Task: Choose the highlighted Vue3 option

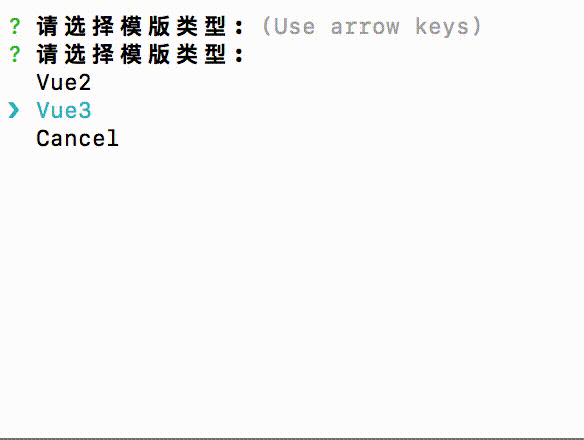Action: (64, 111)
